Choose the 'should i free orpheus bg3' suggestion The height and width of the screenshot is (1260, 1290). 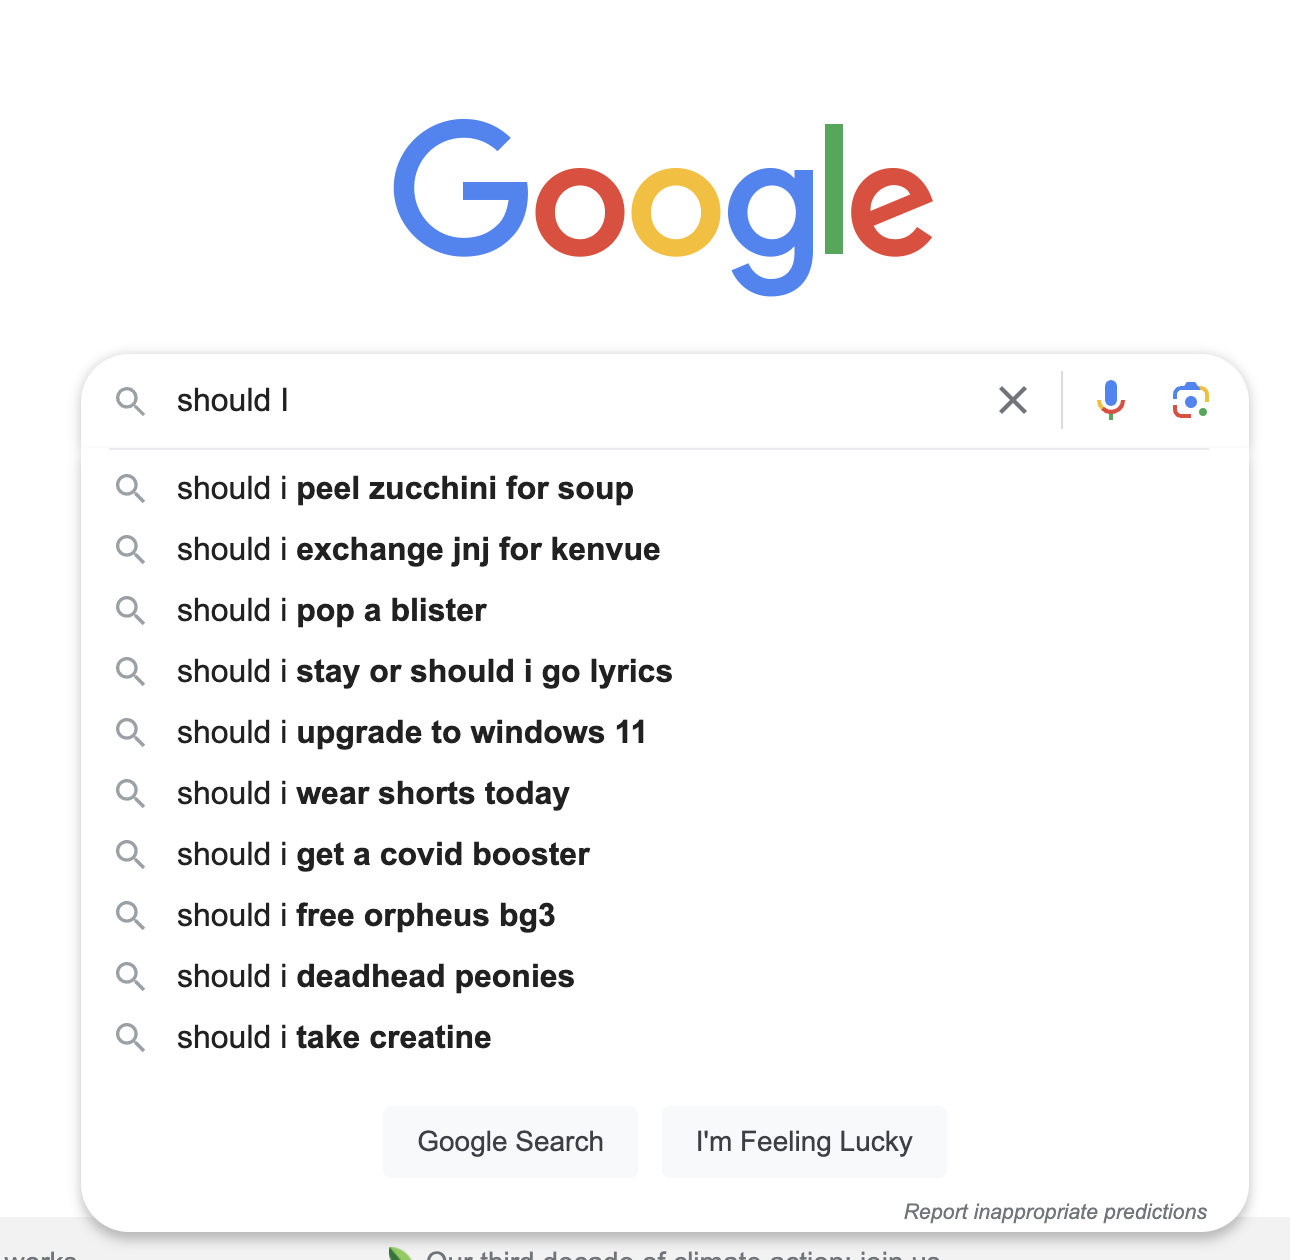366,915
